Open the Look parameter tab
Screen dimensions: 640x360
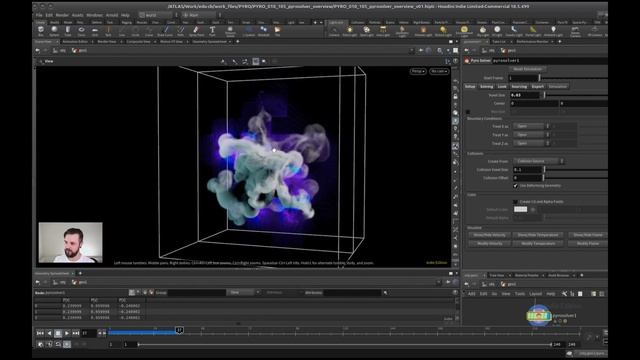click(502, 87)
